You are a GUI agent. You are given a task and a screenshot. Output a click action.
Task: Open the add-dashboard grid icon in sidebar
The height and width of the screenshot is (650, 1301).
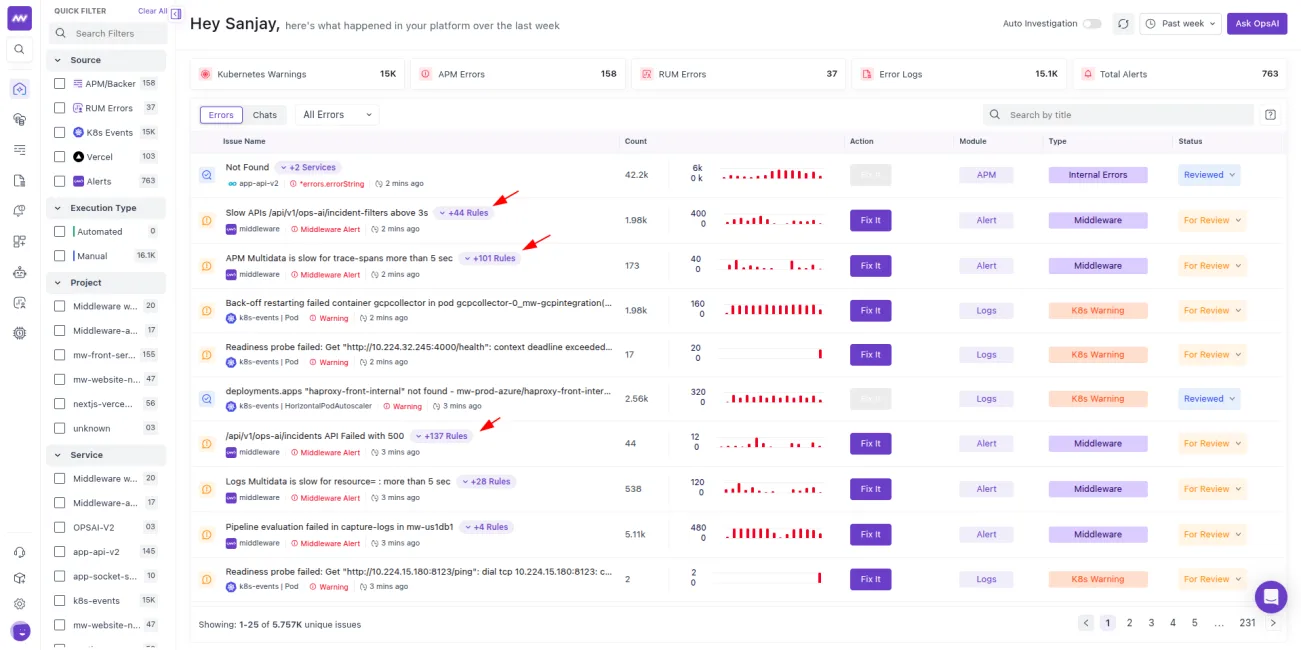20,241
